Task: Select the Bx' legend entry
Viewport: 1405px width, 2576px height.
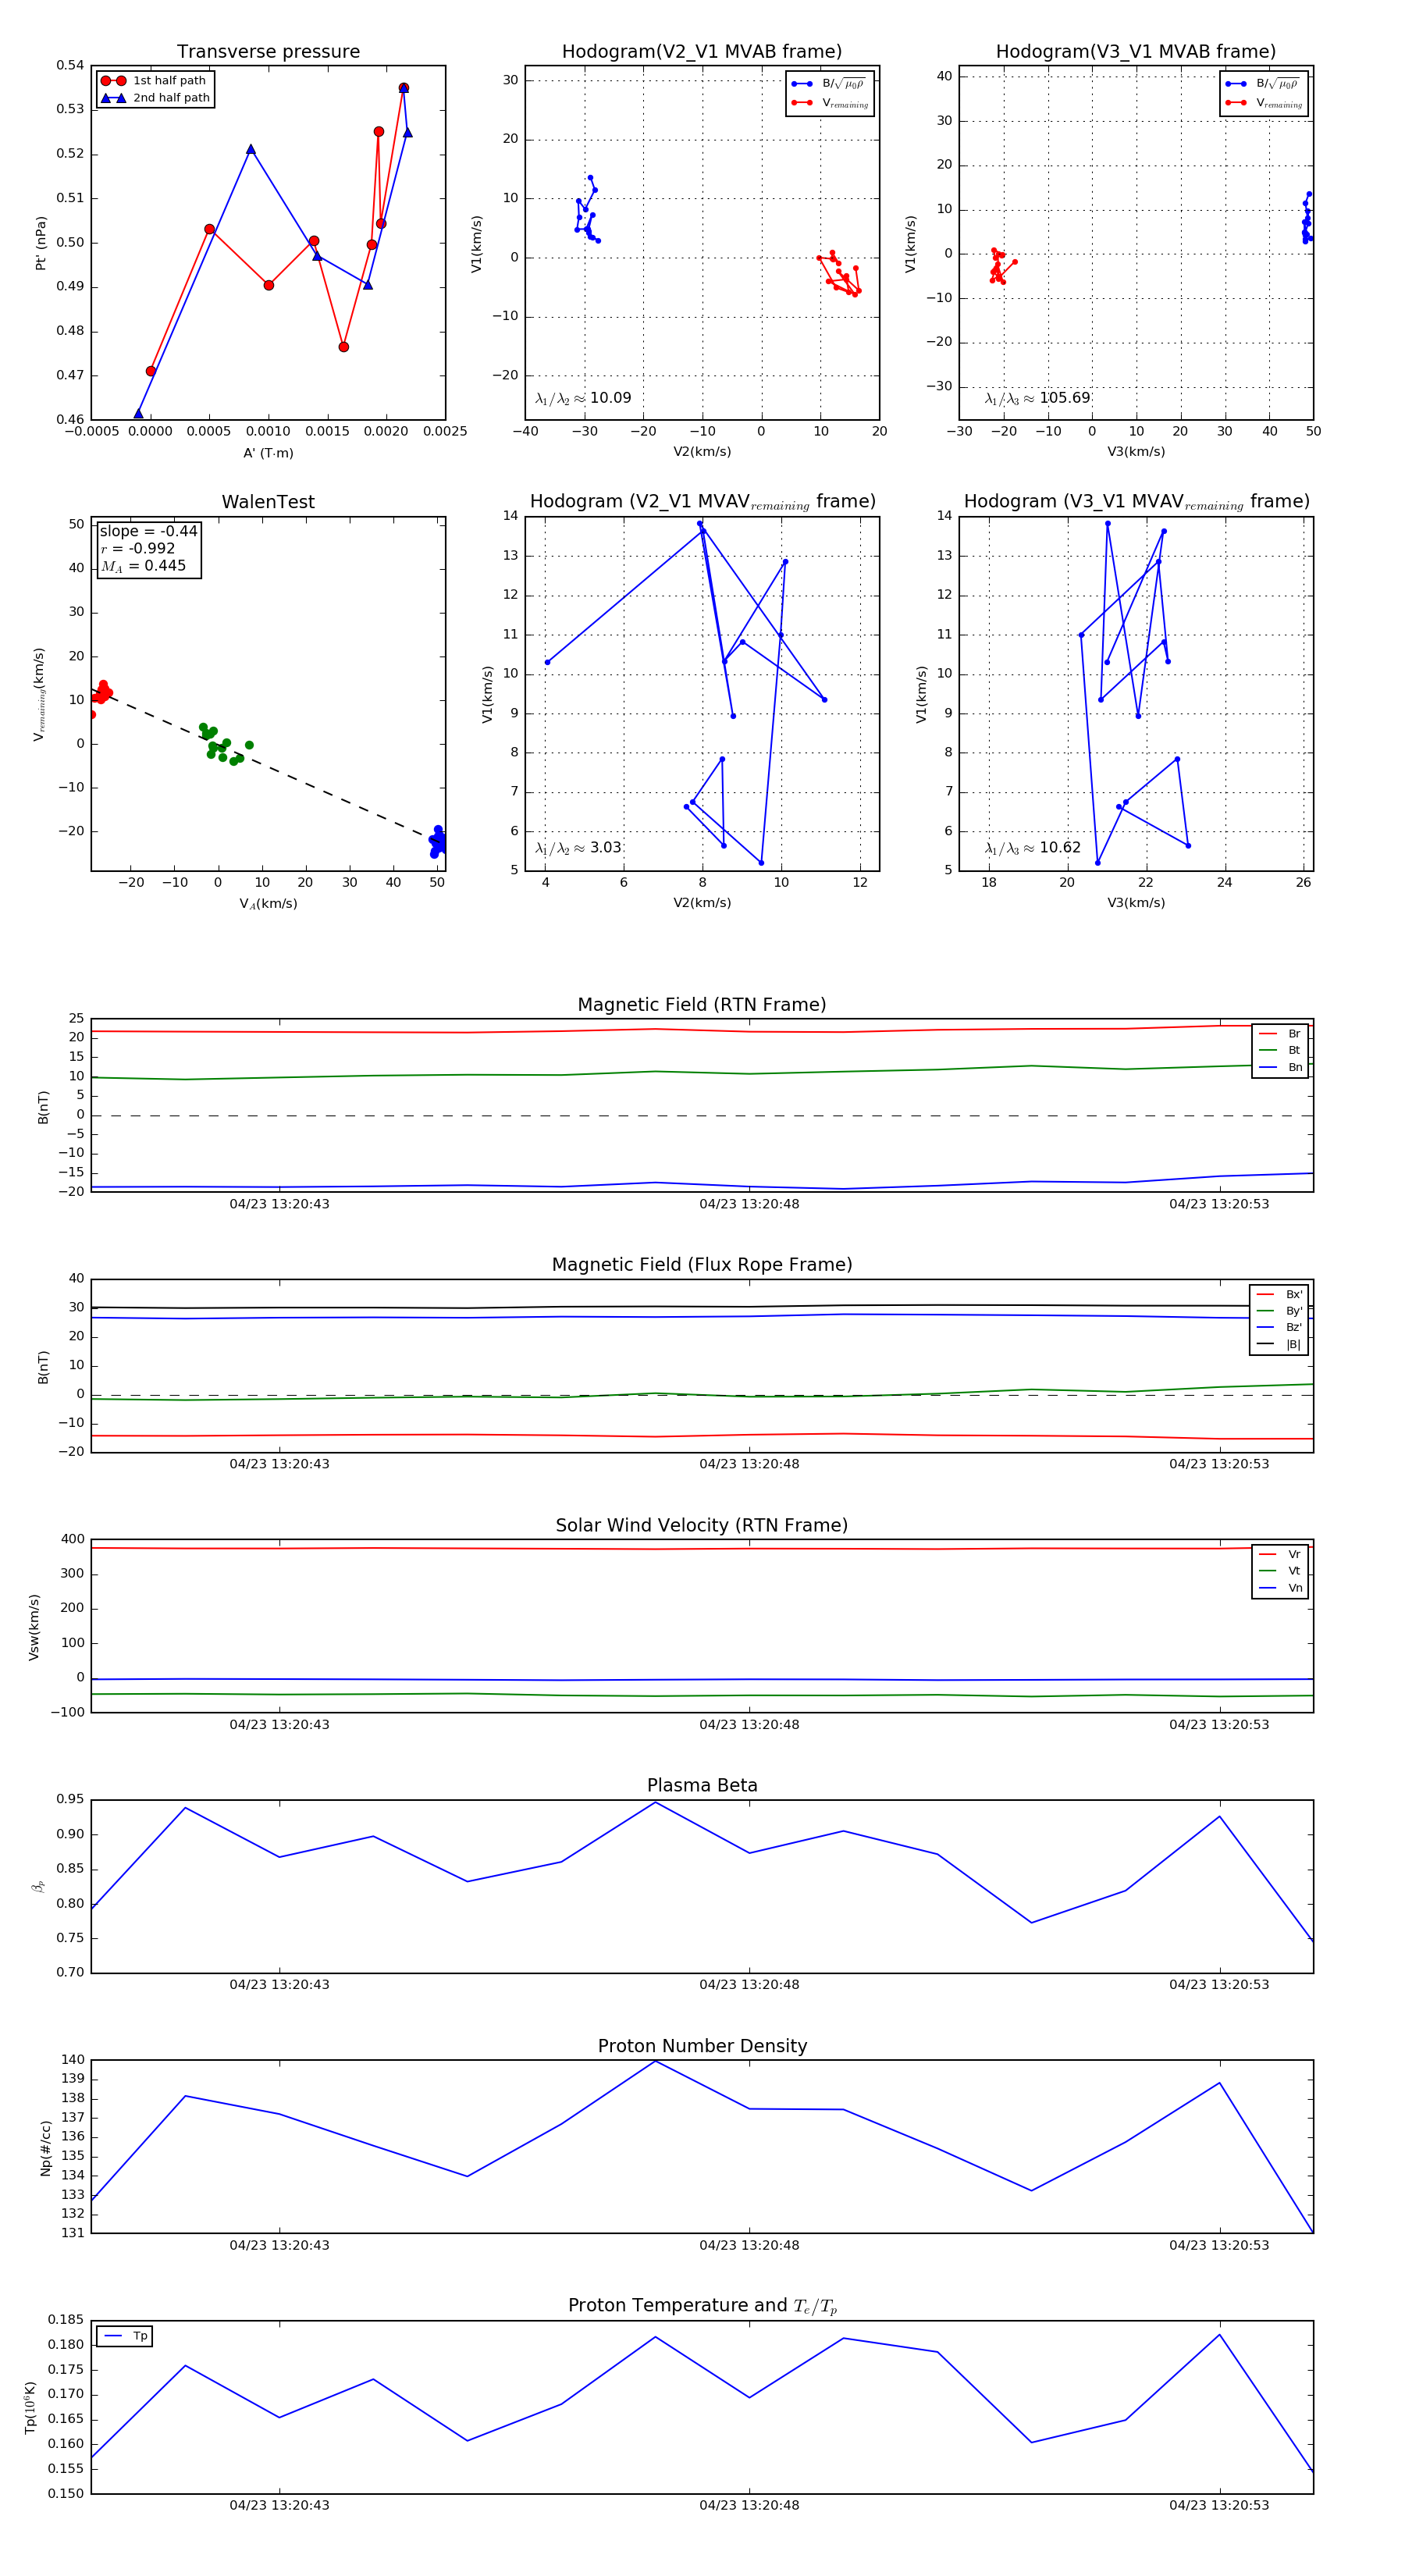Action: pyautogui.click(x=1279, y=1294)
